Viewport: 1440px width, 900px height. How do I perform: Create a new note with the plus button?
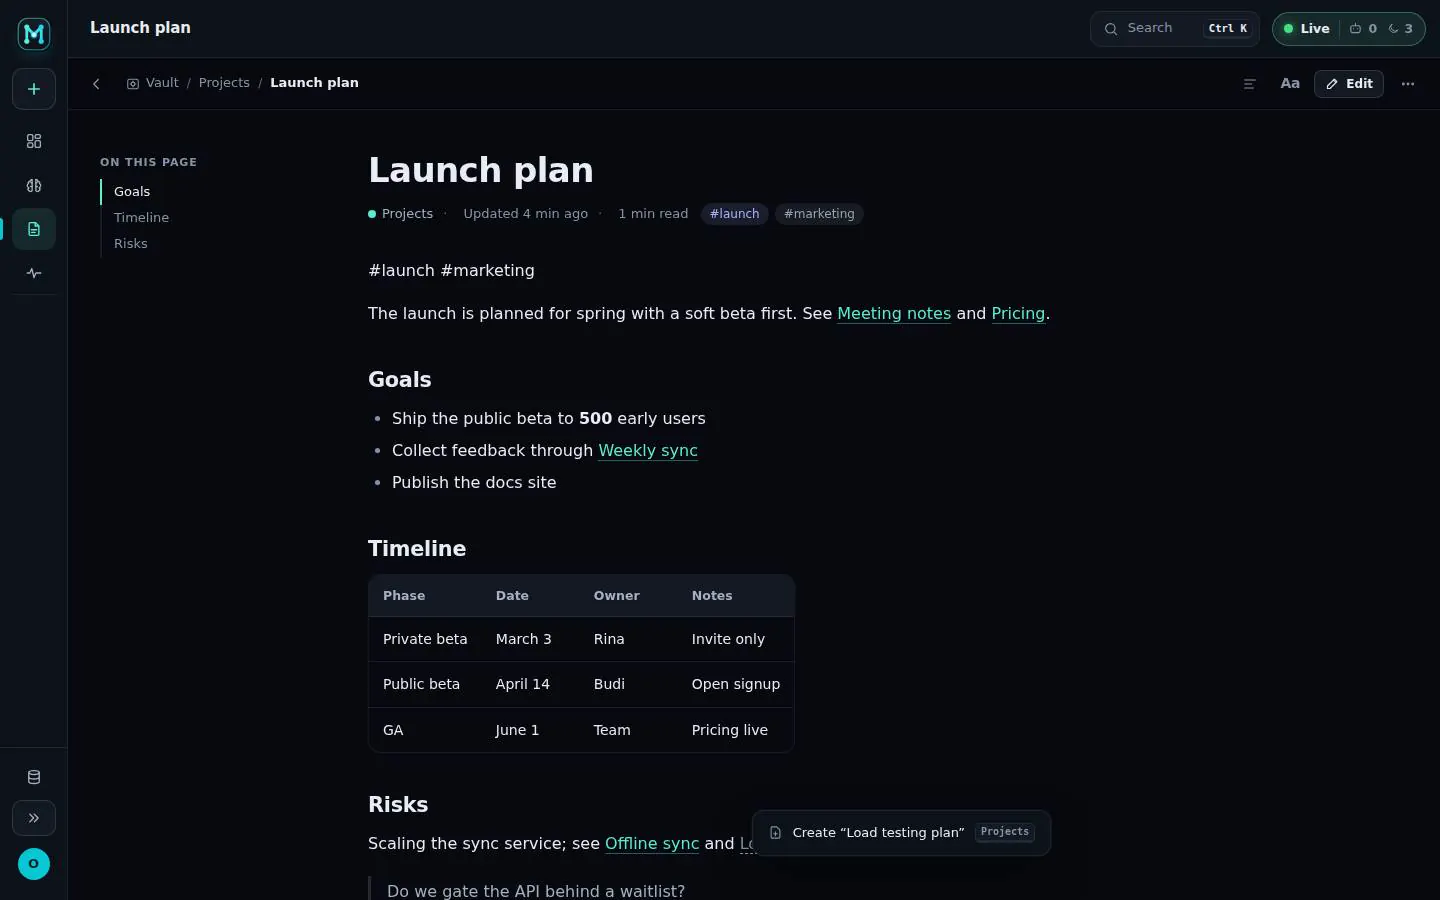(34, 89)
